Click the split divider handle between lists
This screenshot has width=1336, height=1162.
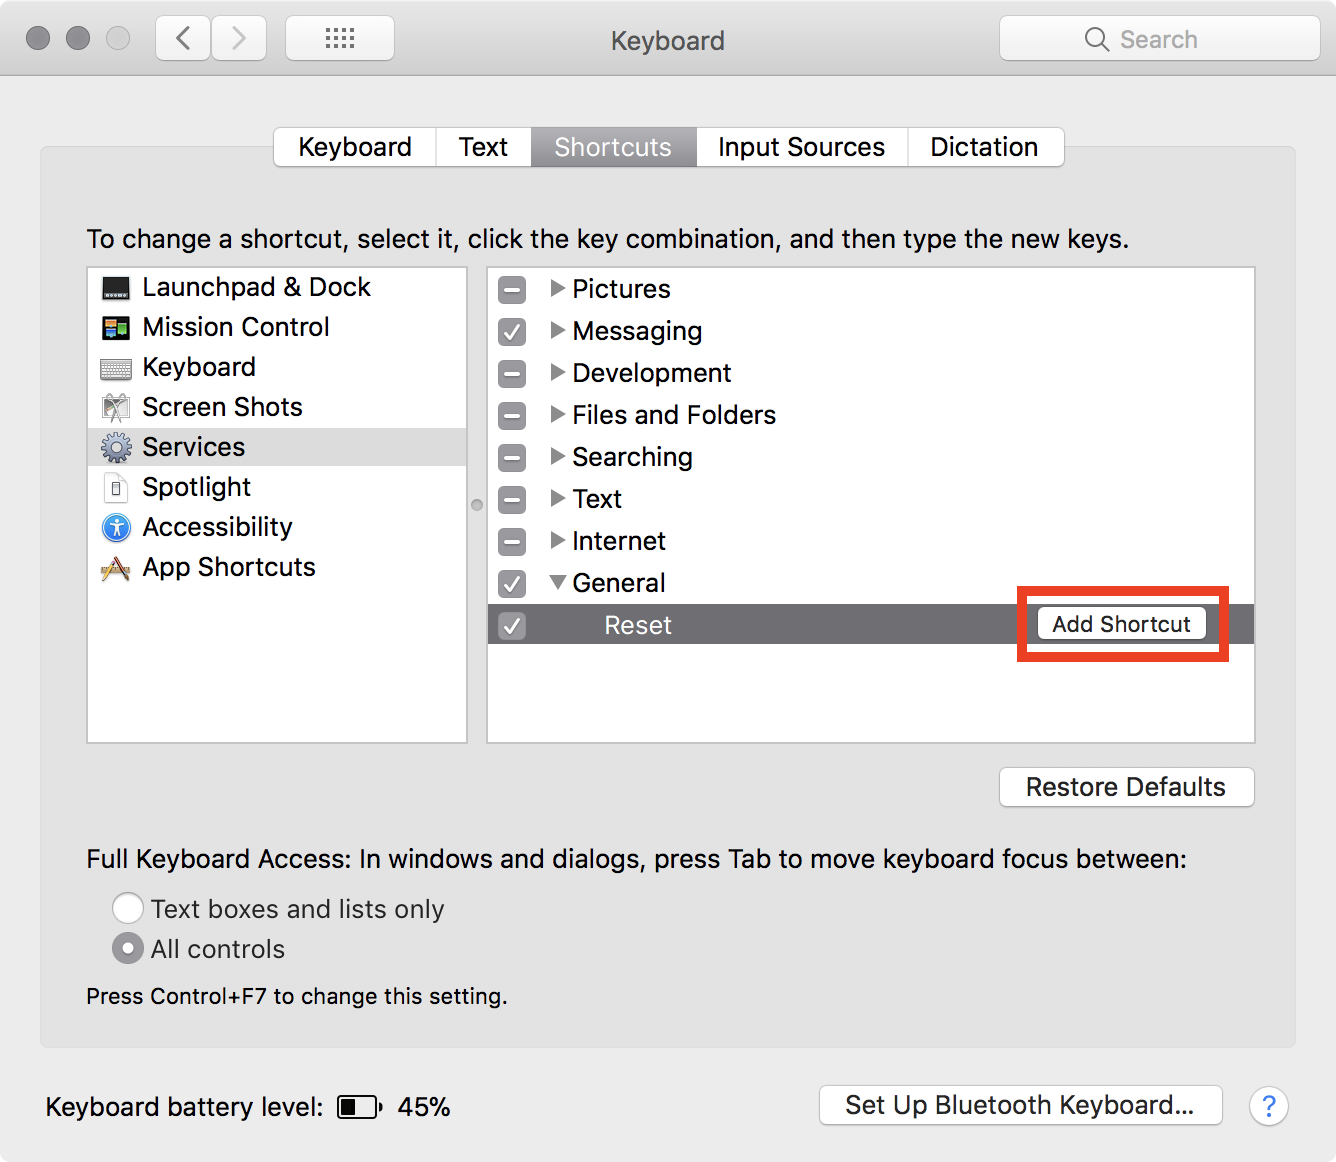[x=477, y=505]
